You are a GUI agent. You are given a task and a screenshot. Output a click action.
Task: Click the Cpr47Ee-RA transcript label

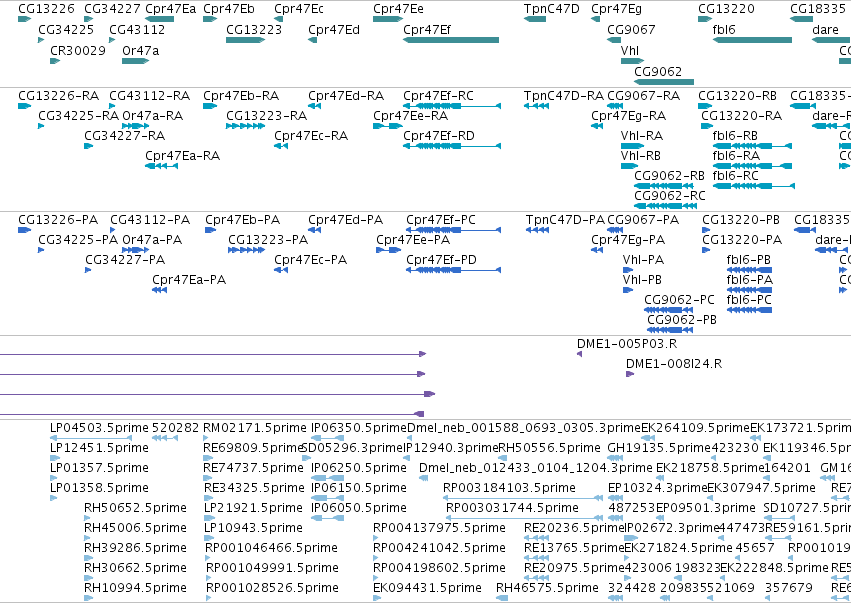pos(410,116)
